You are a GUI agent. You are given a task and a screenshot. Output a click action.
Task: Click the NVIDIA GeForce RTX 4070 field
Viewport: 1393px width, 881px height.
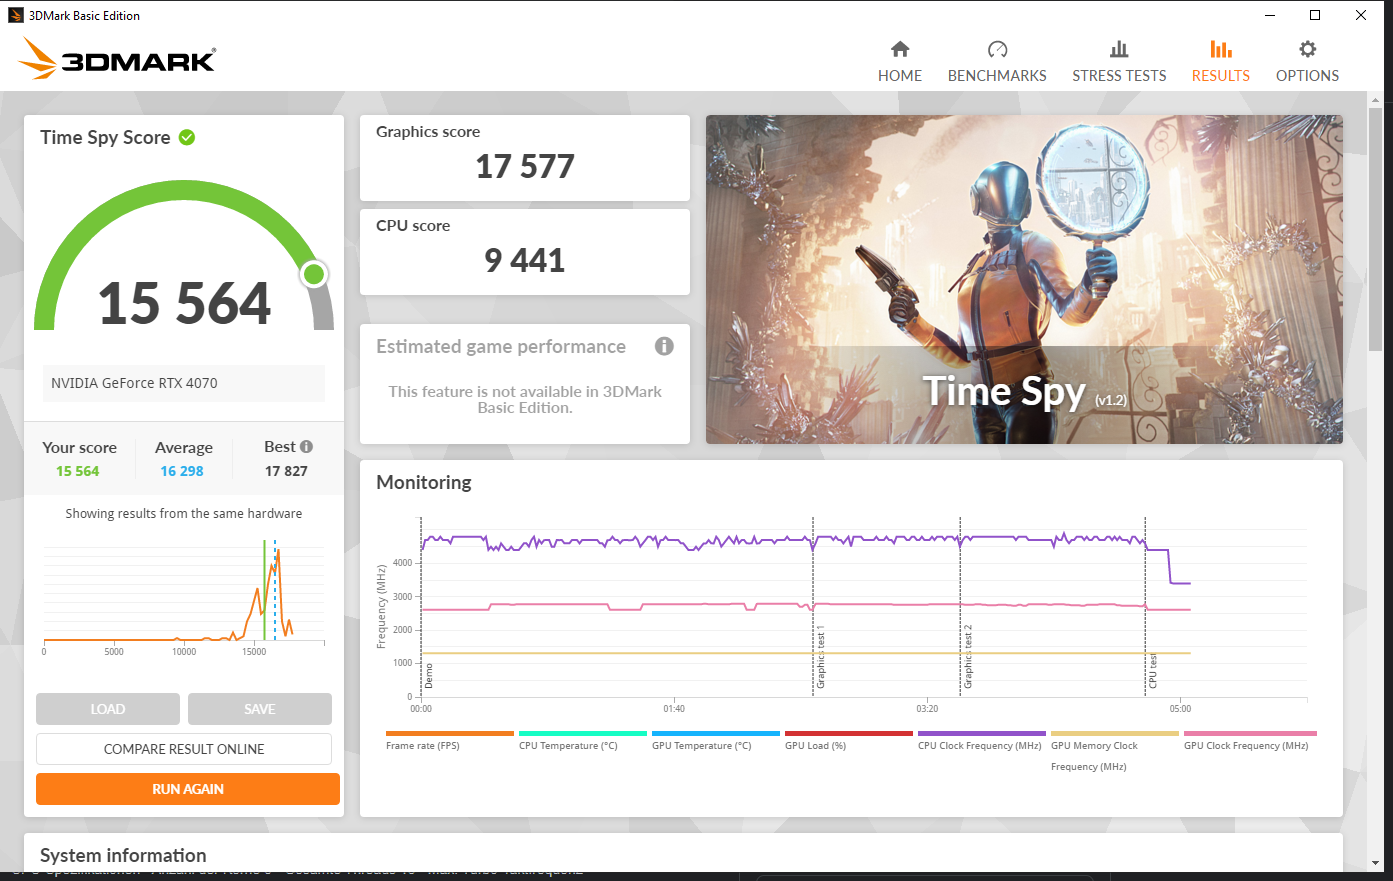[184, 383]
